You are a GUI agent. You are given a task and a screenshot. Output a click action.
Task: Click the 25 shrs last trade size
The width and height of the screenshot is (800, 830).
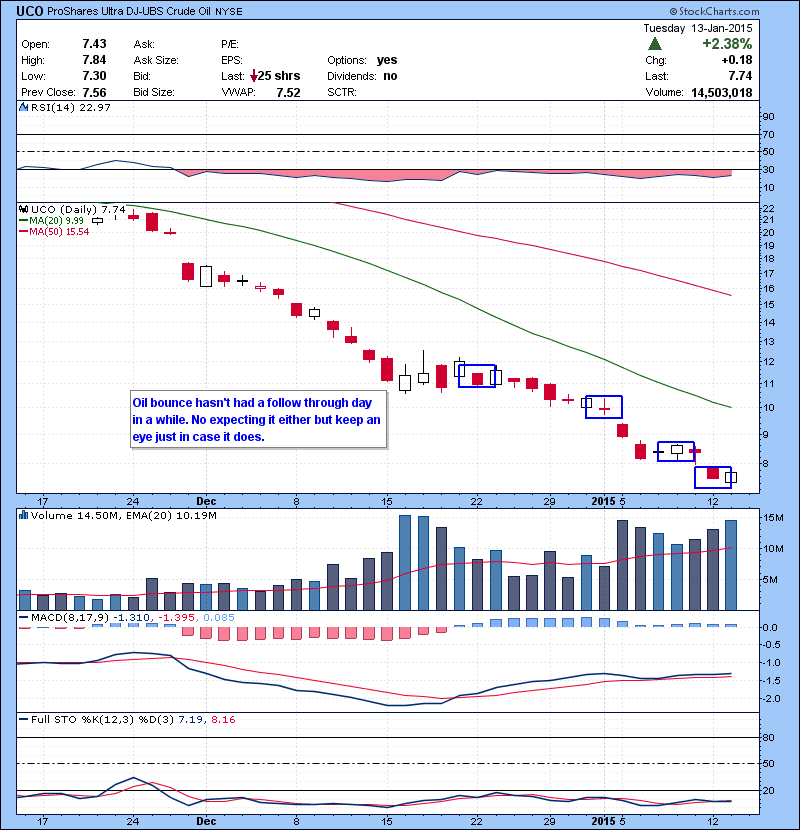[278, 76]
